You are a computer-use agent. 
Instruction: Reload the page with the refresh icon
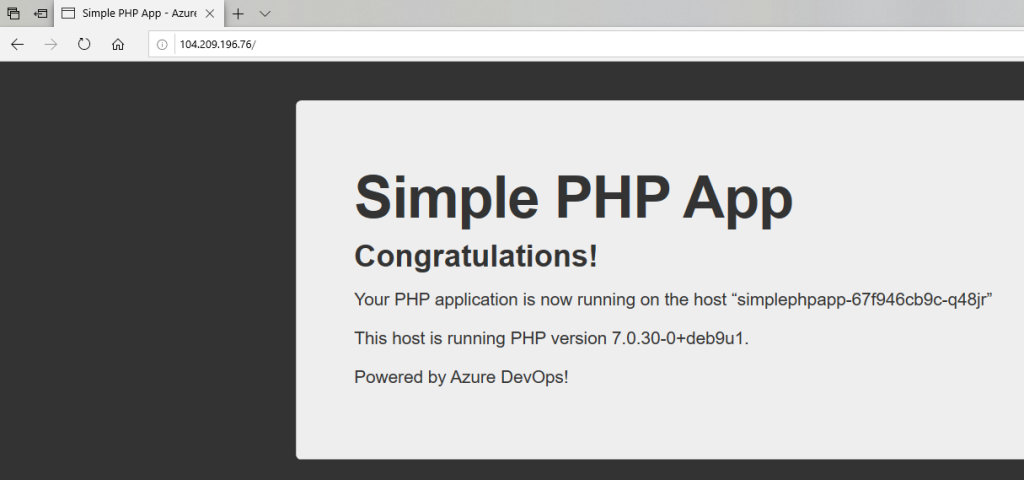point(84,44)
